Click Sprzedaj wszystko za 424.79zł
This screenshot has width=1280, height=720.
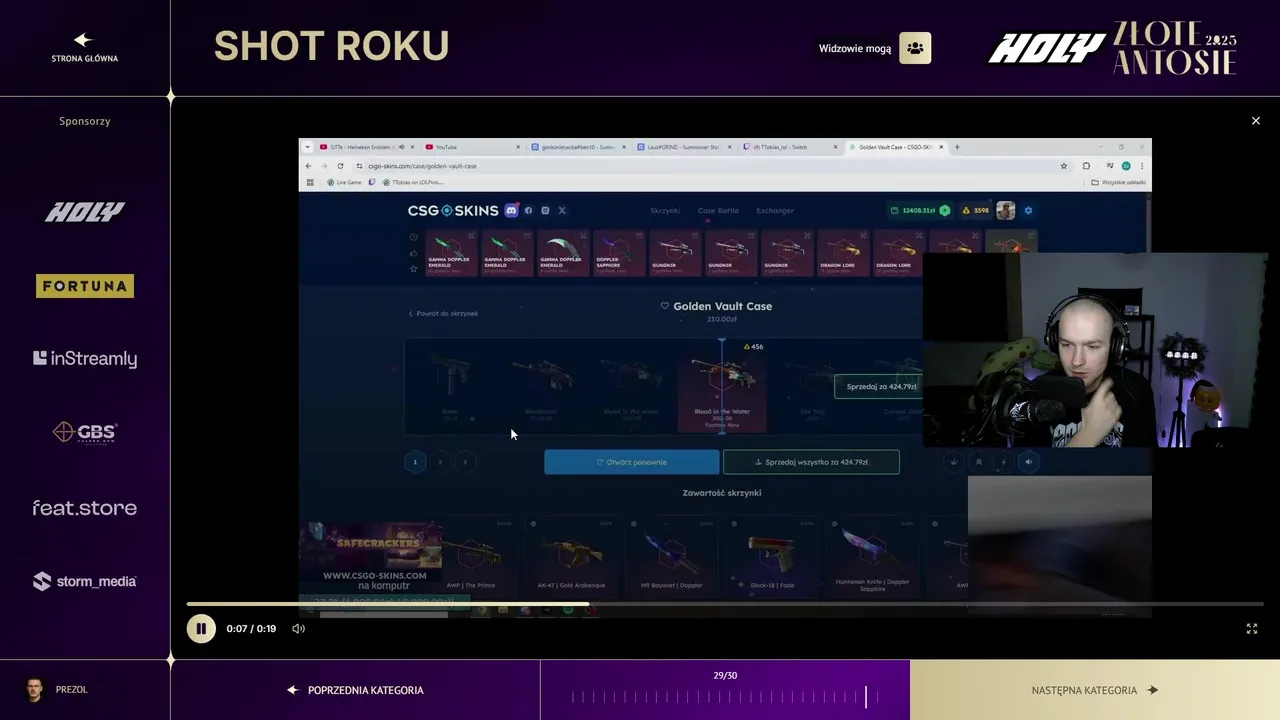coord(811,462)
